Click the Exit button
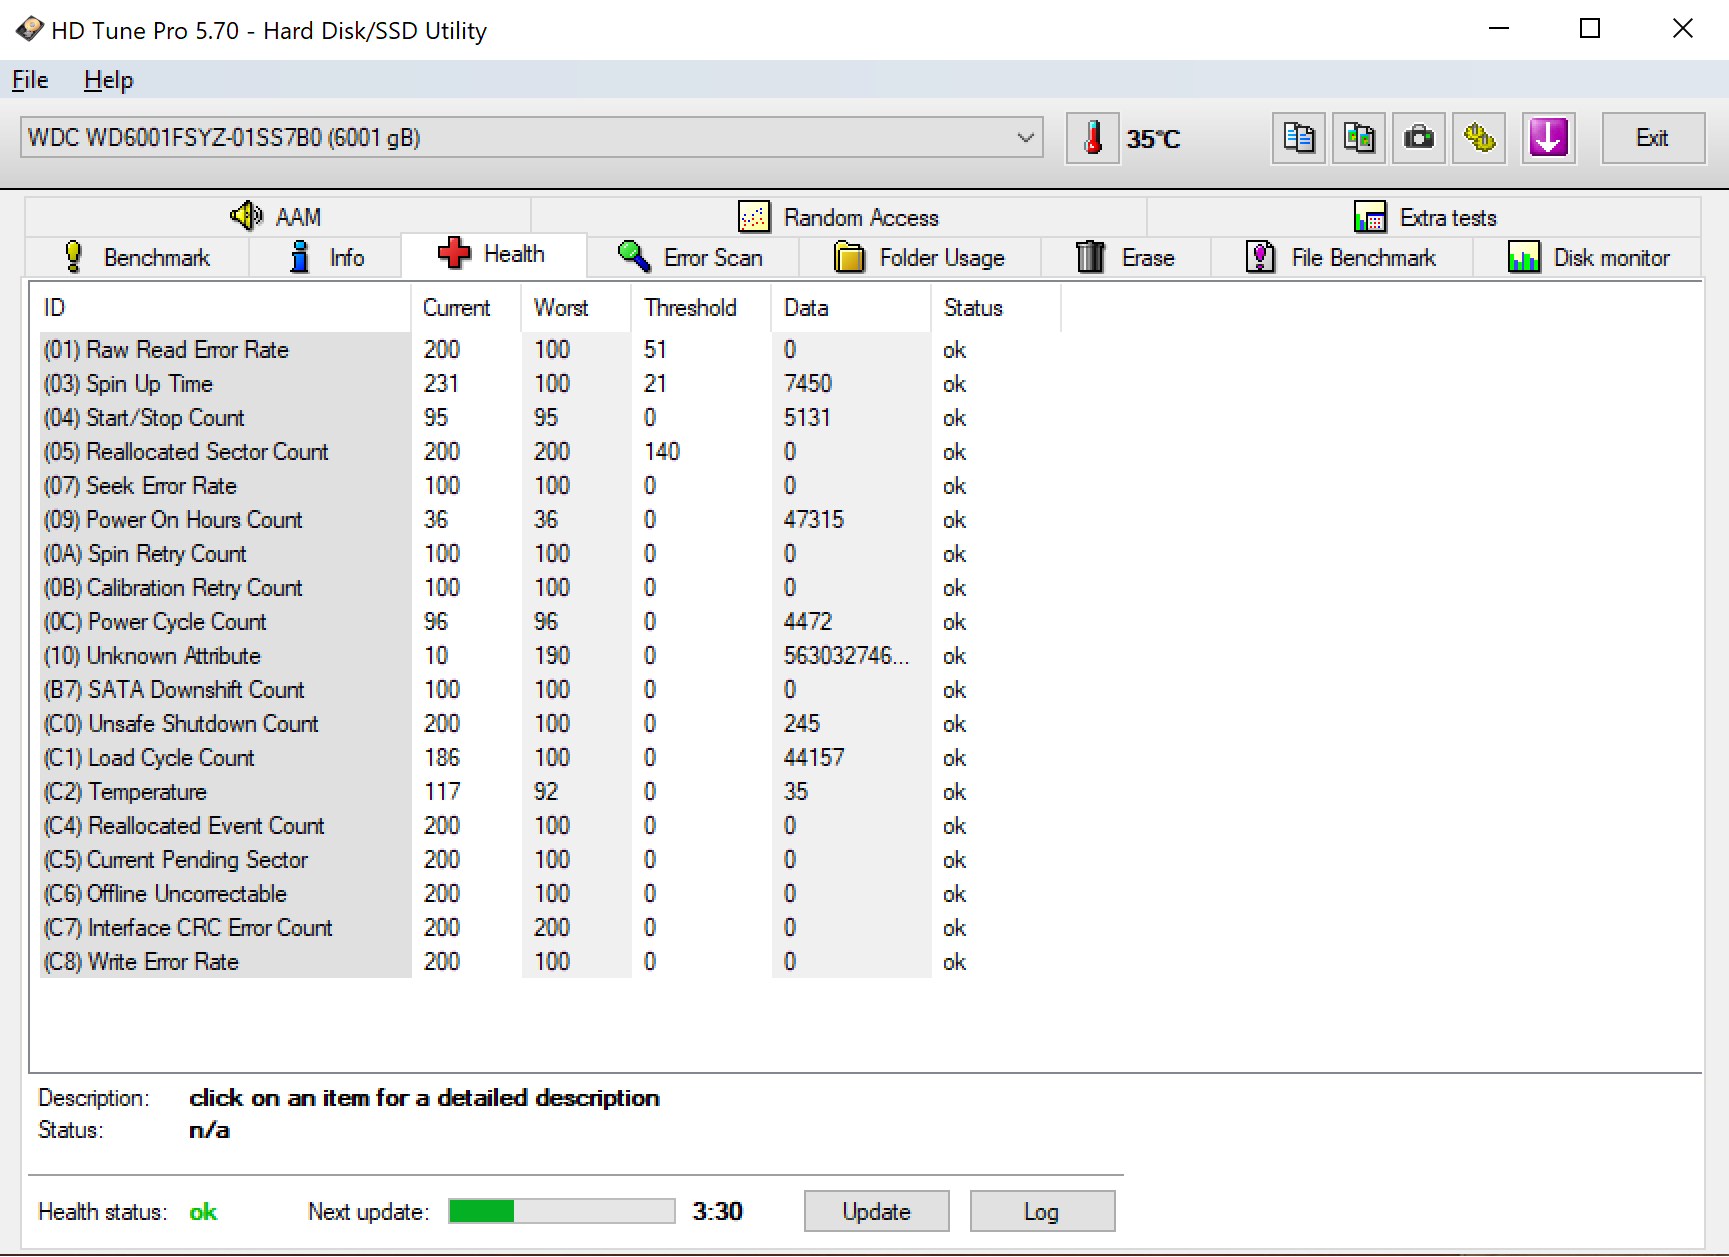 (1653, 138)
